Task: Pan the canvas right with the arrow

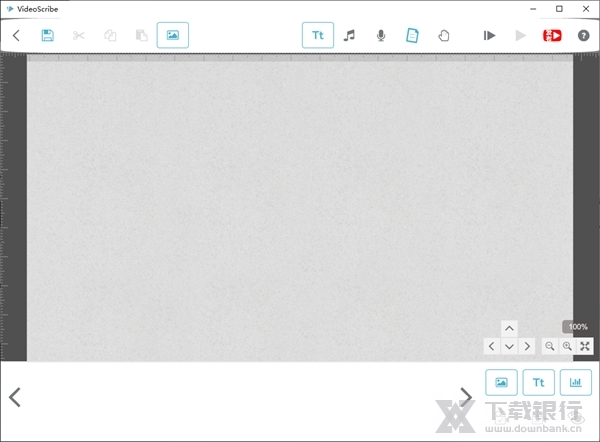Action: point(527,346)
